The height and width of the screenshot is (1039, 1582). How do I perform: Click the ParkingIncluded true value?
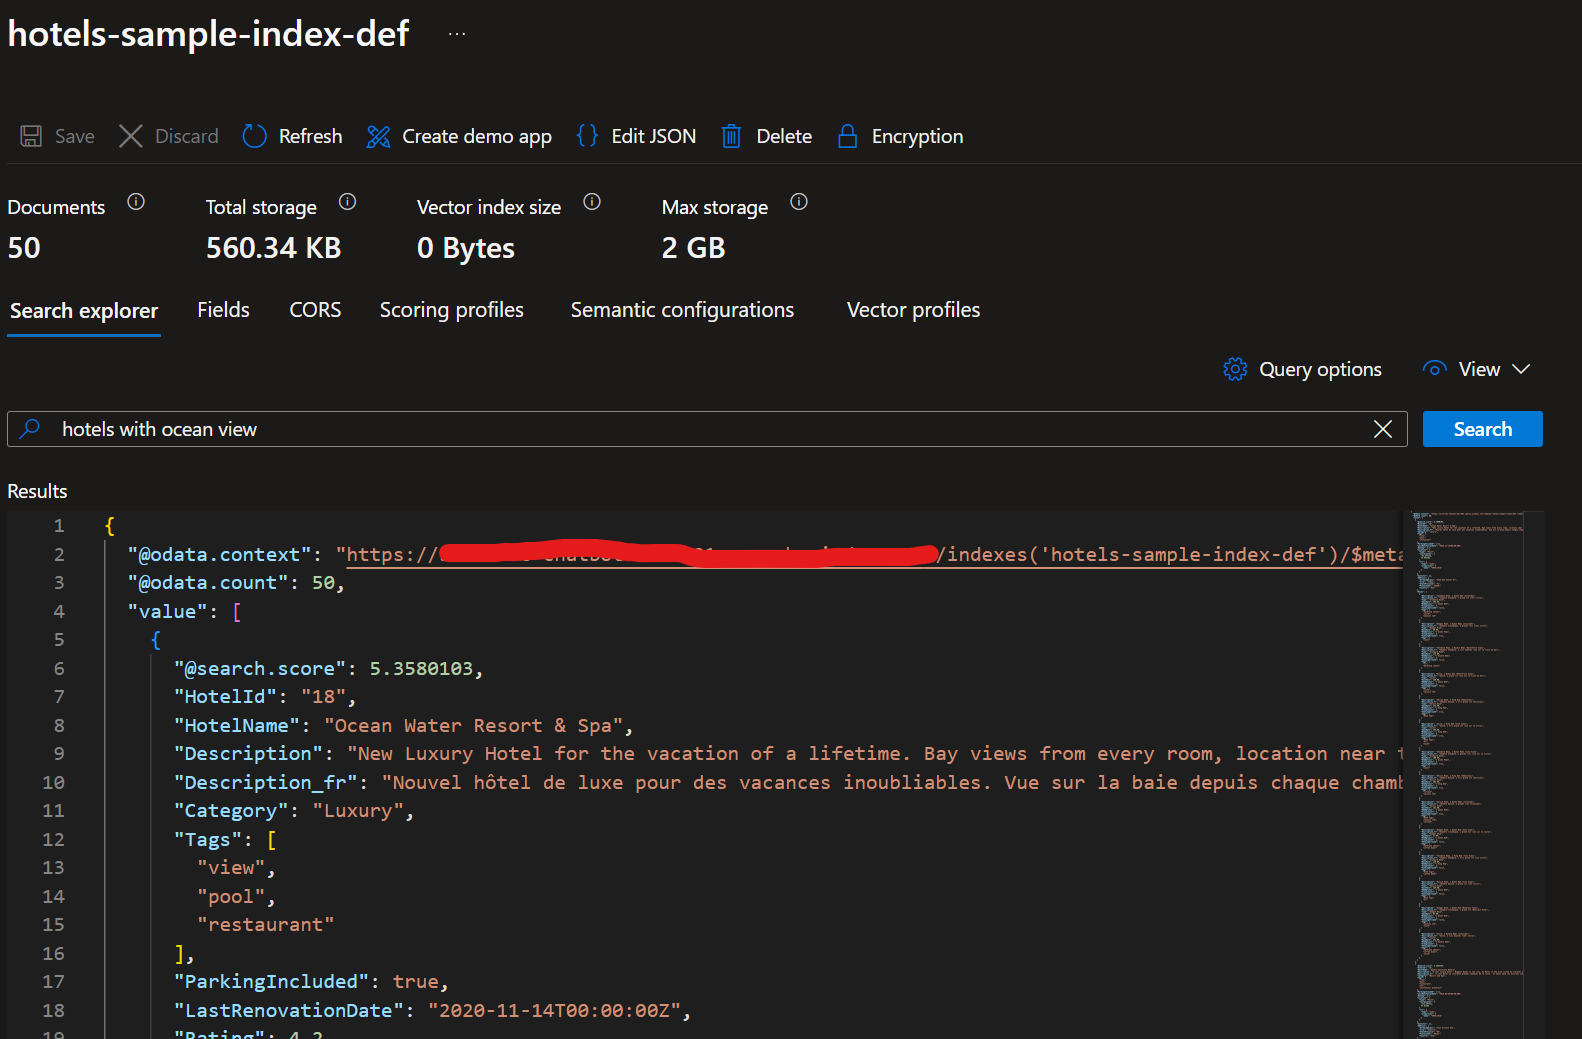click(415, 982)
